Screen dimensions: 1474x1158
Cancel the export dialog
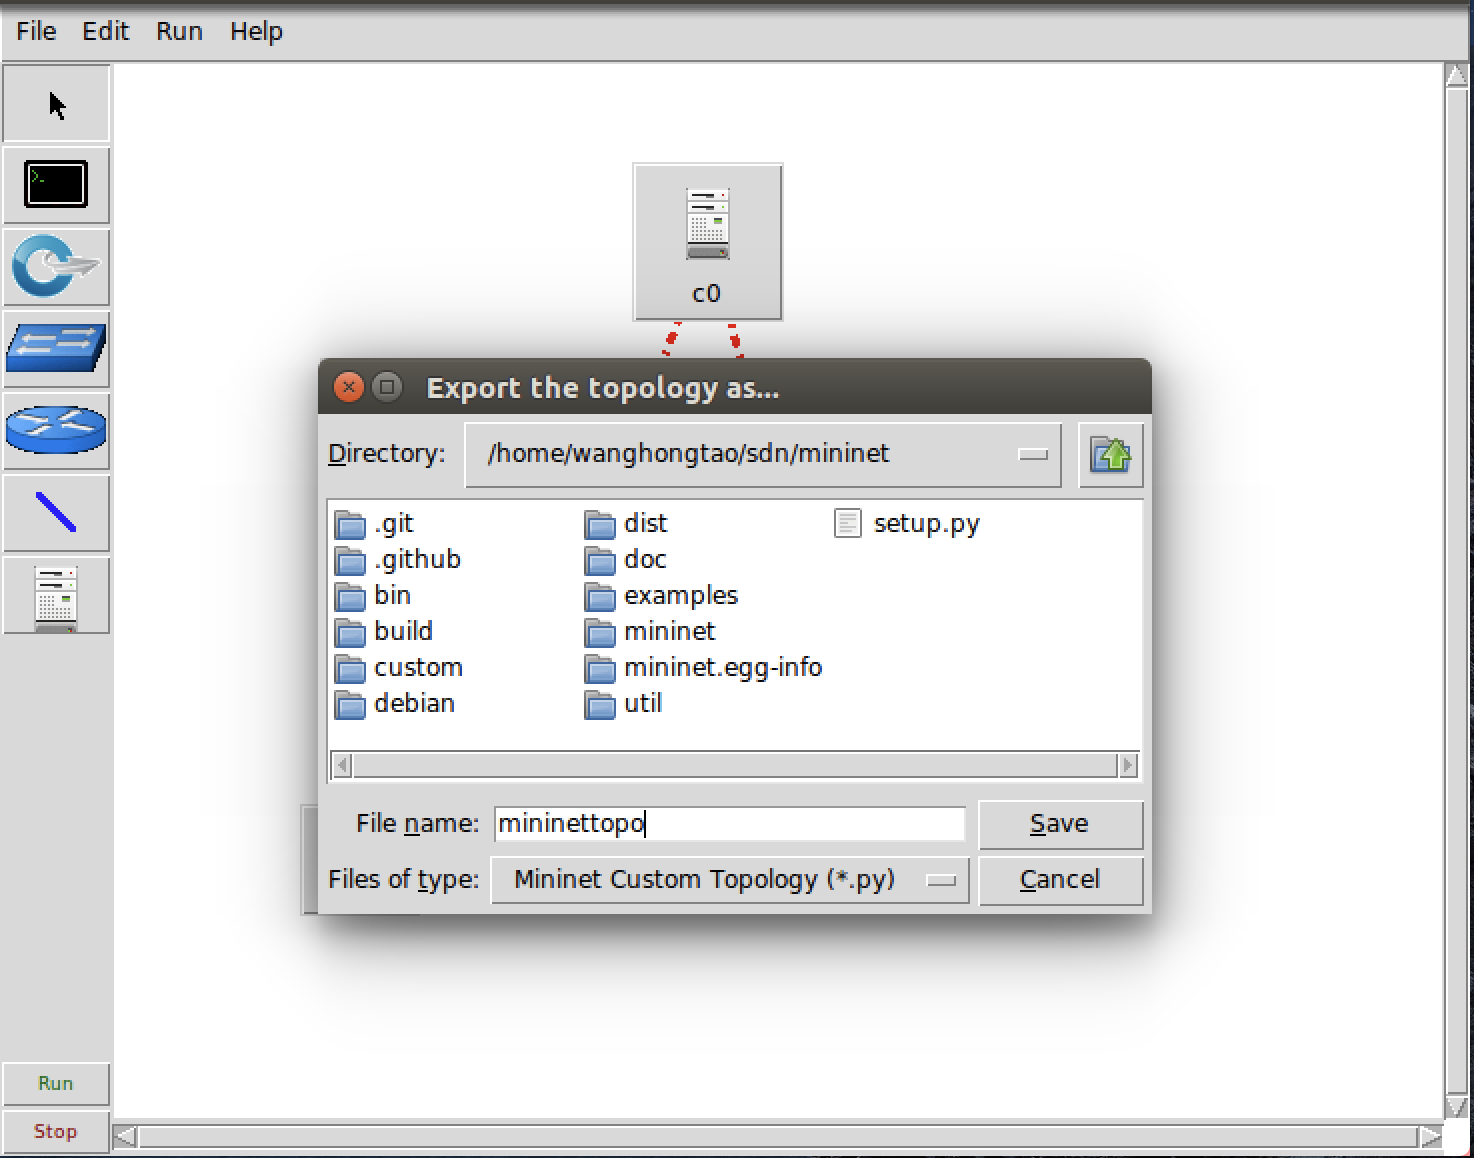point(1060,880)
